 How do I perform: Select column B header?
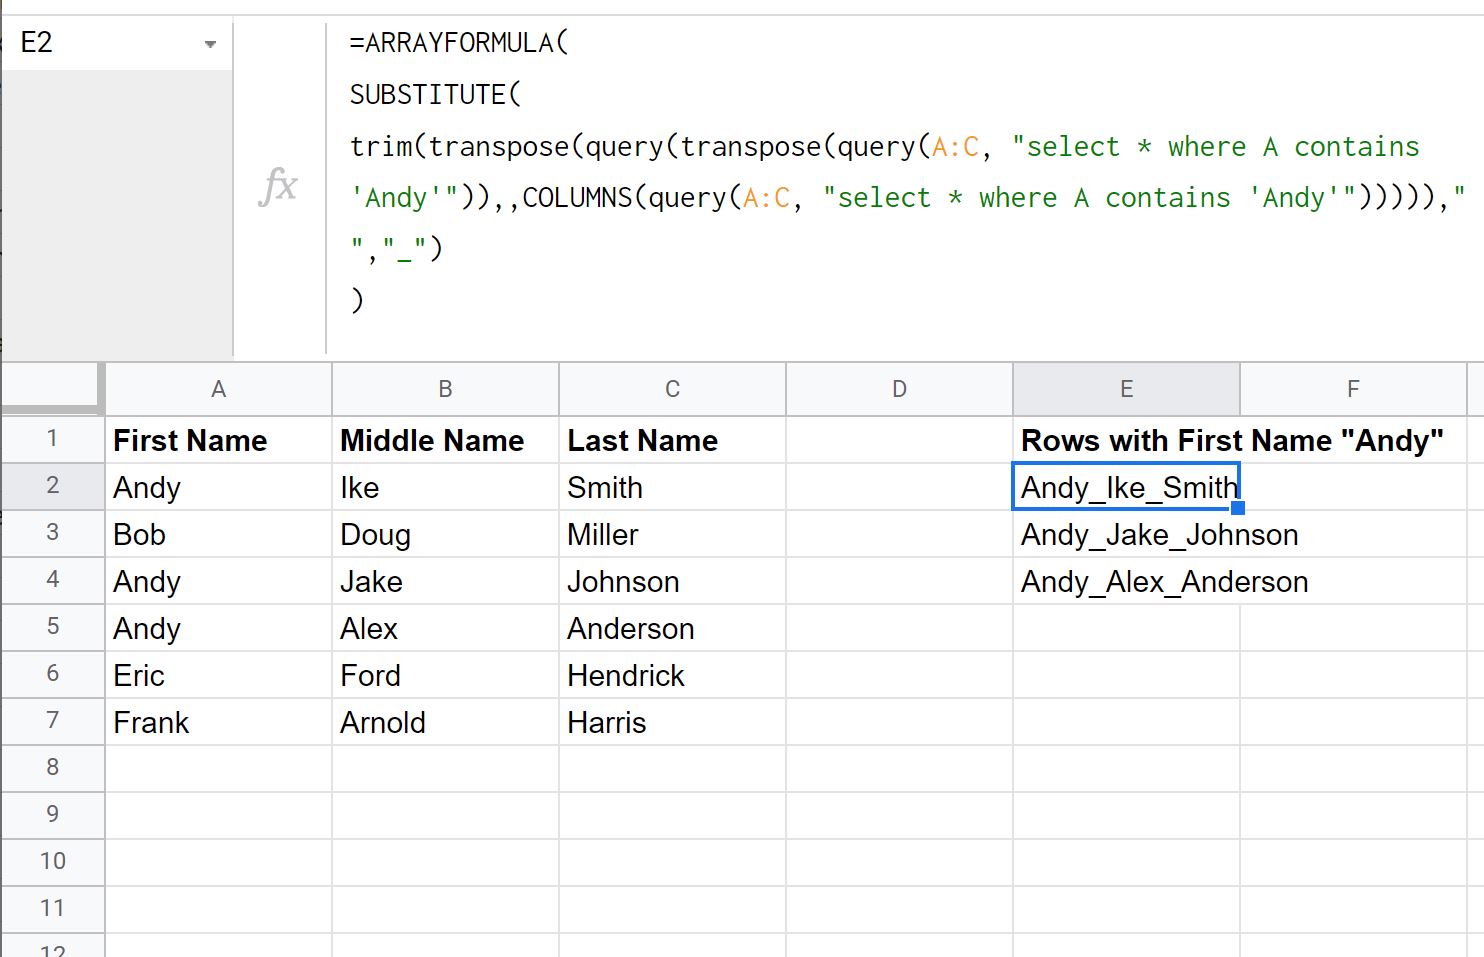coord(445,389)
